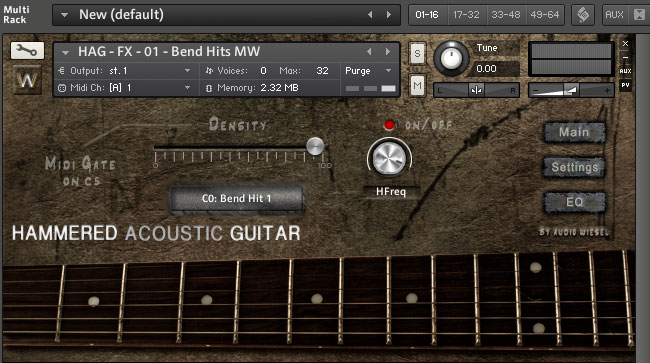Open instrument edit mode with wrench icon
Image resolution: width=650 pixels, height=363 pixels.
coord(27,51)
